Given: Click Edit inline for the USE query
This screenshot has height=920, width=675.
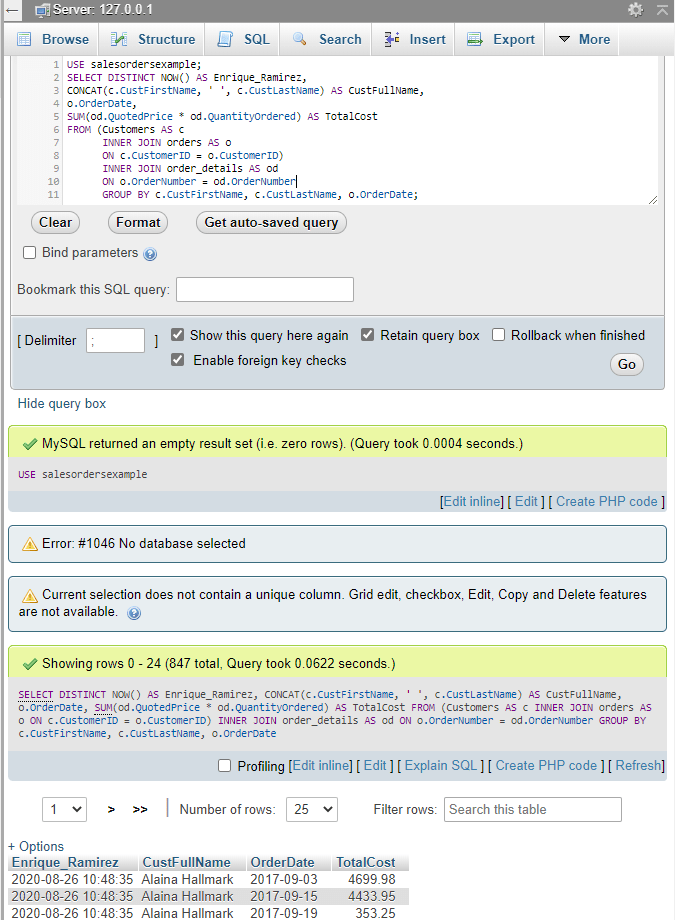Looking at the screenshot, I should pos(473,502).
